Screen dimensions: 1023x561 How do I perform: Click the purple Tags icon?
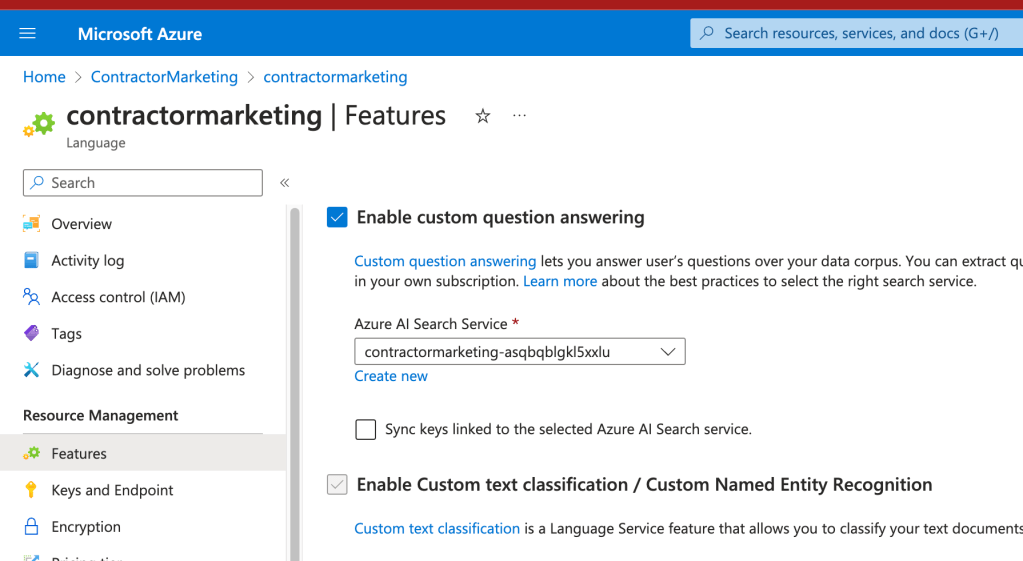(x=31, y=333)
